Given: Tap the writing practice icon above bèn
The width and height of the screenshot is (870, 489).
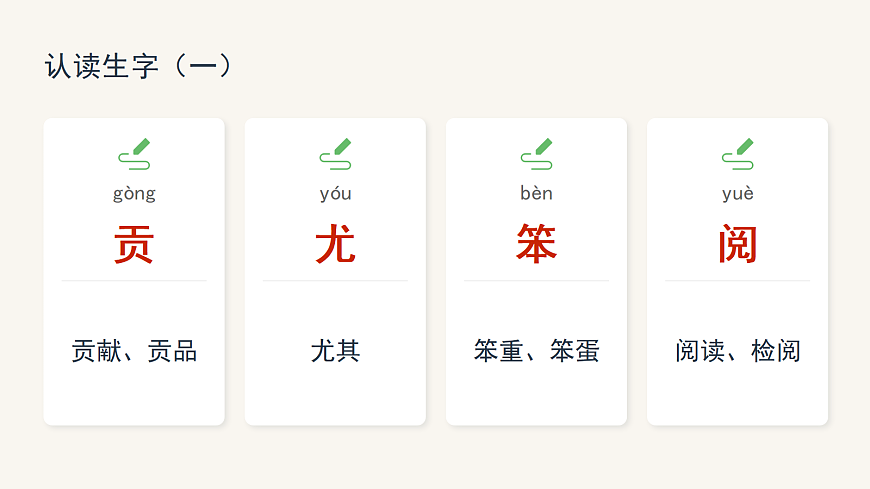Looking at the screenshot, I should [x=536, y=154].
